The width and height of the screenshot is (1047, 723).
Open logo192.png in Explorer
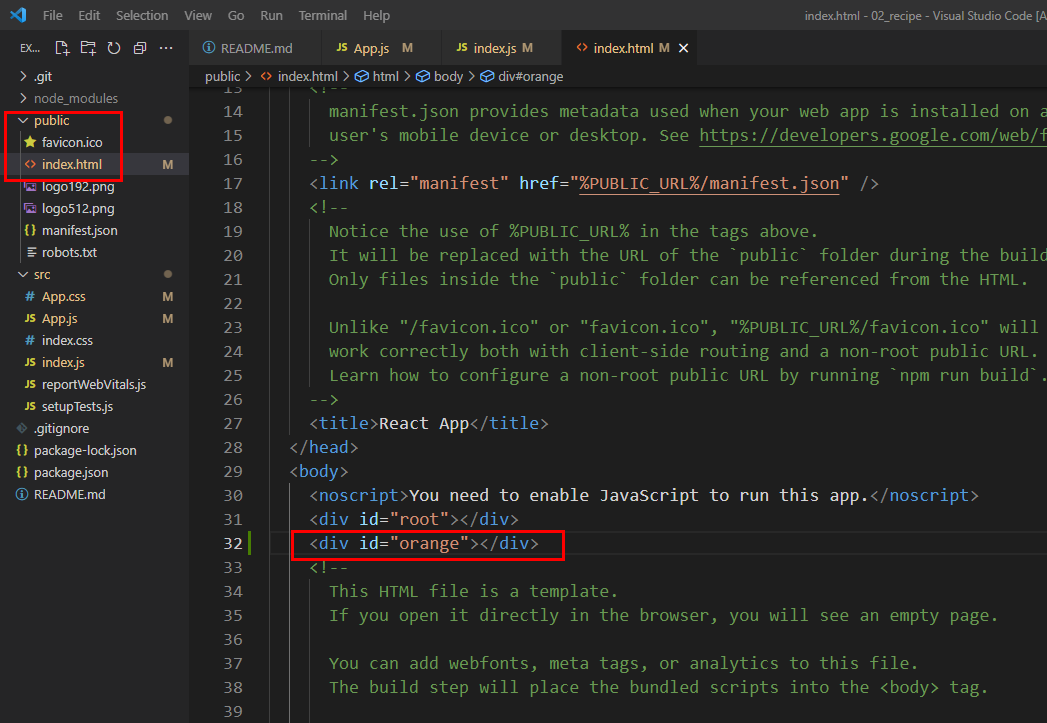click(x=94, y=186)
